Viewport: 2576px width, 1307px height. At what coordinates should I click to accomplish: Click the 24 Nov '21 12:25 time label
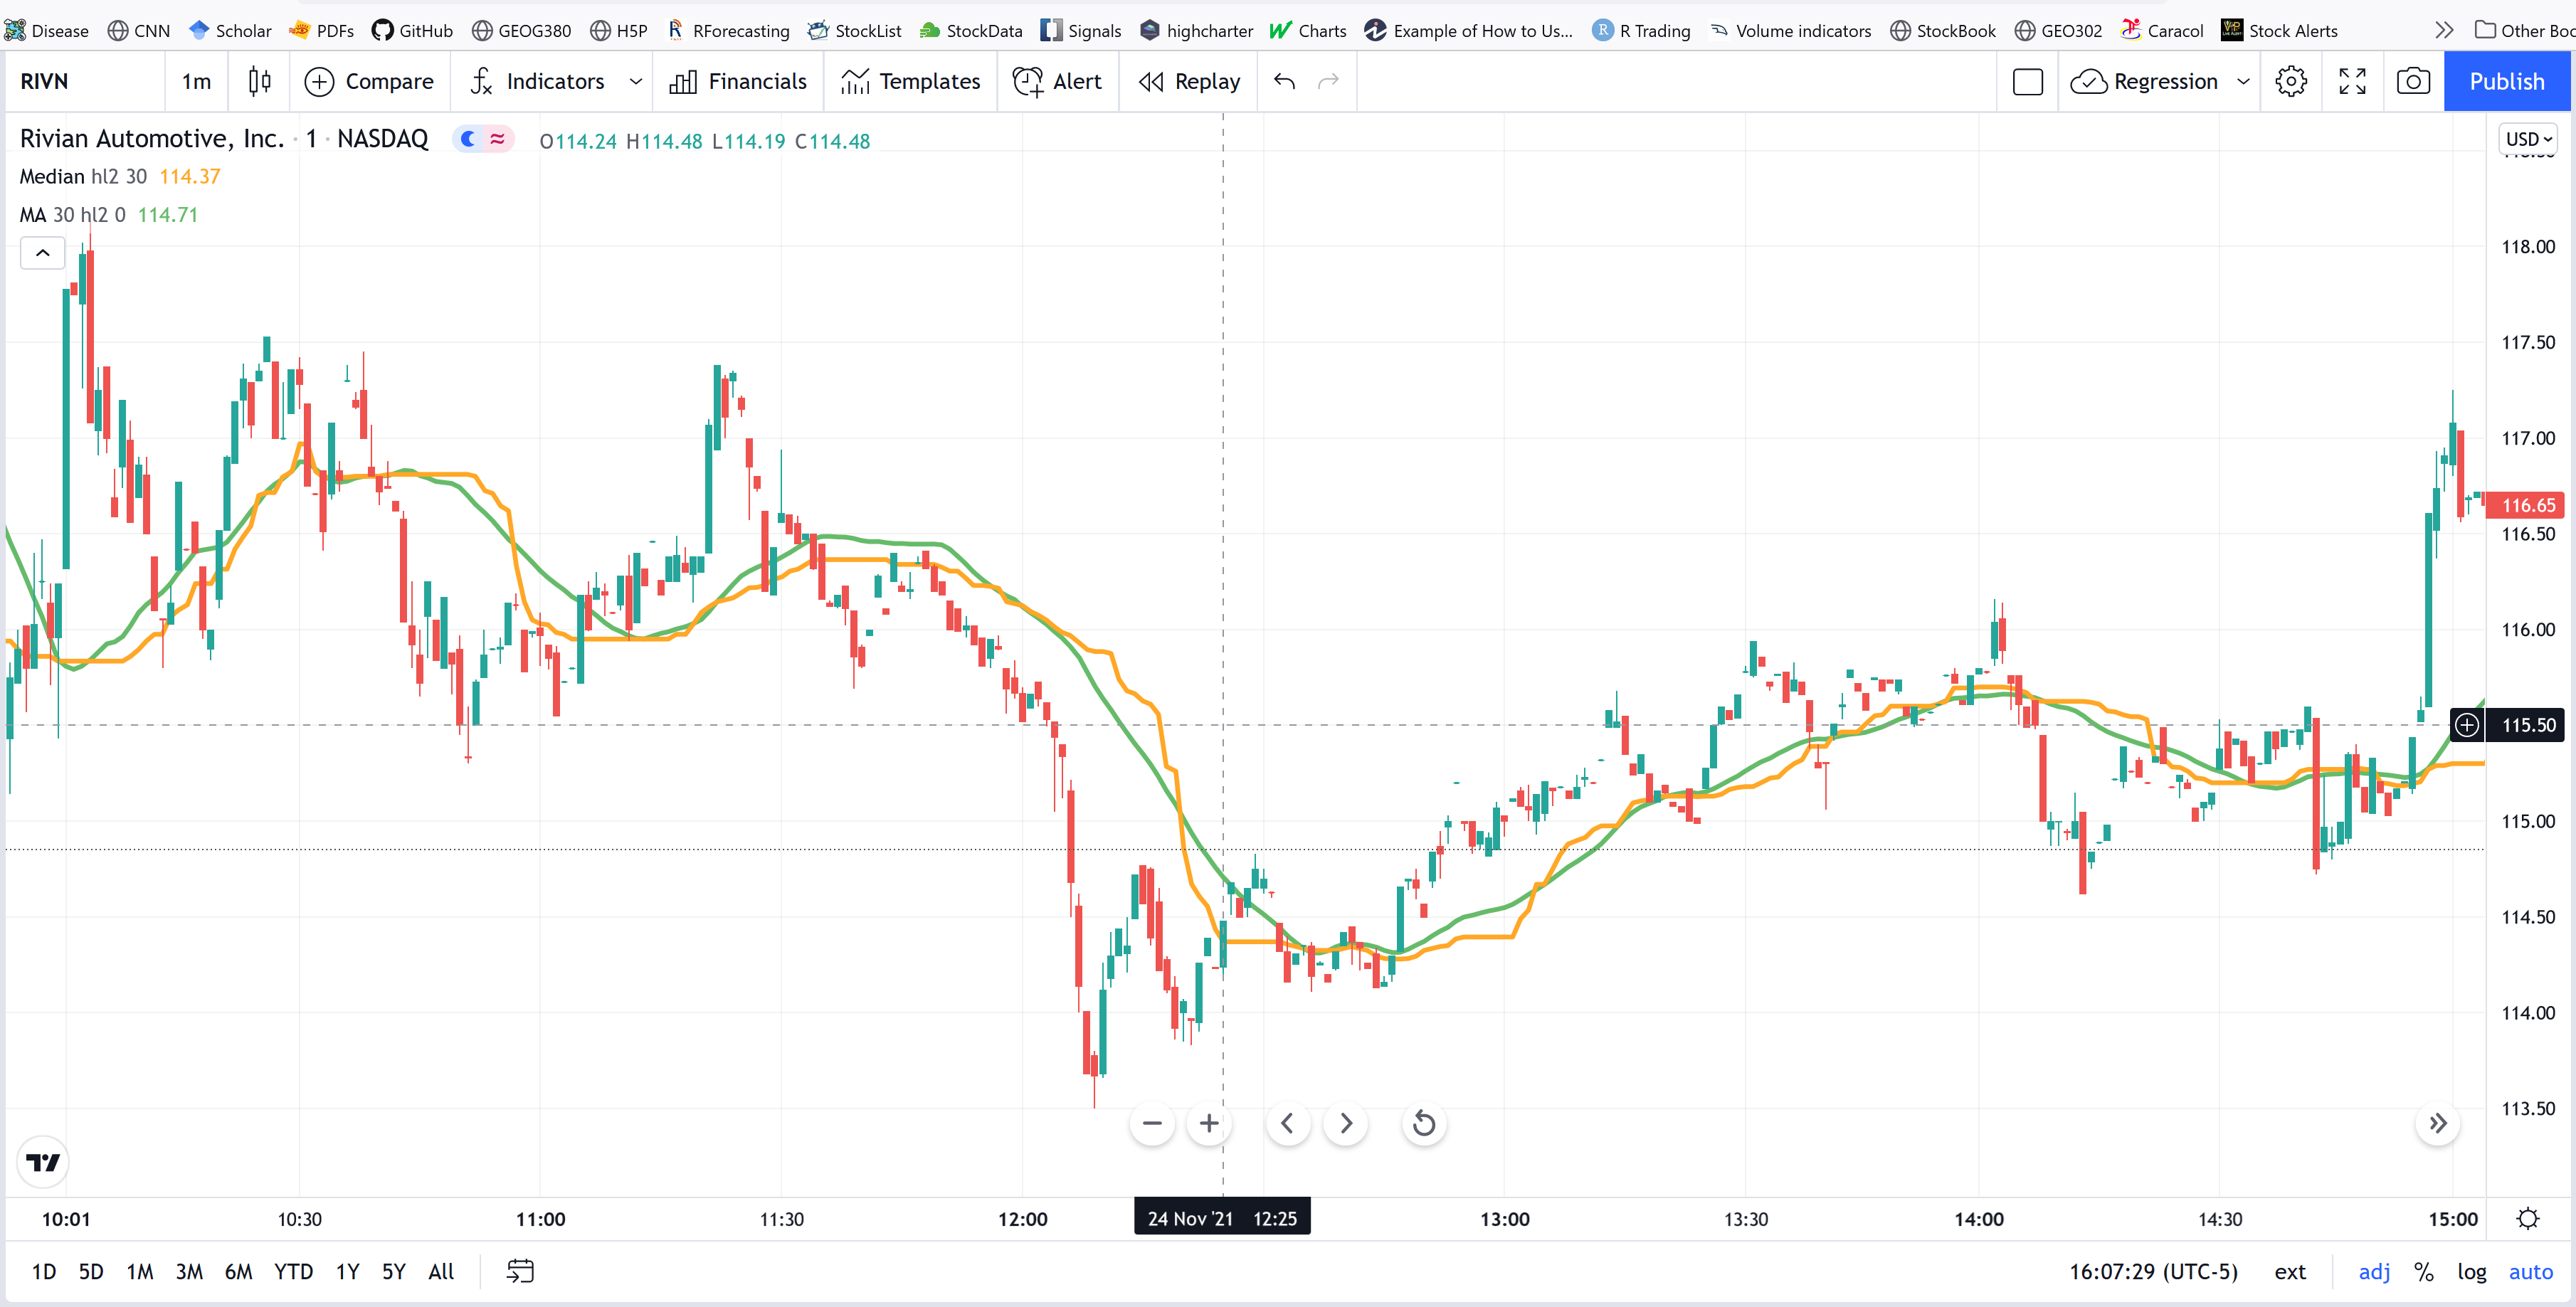(x=1222, y=1218)
